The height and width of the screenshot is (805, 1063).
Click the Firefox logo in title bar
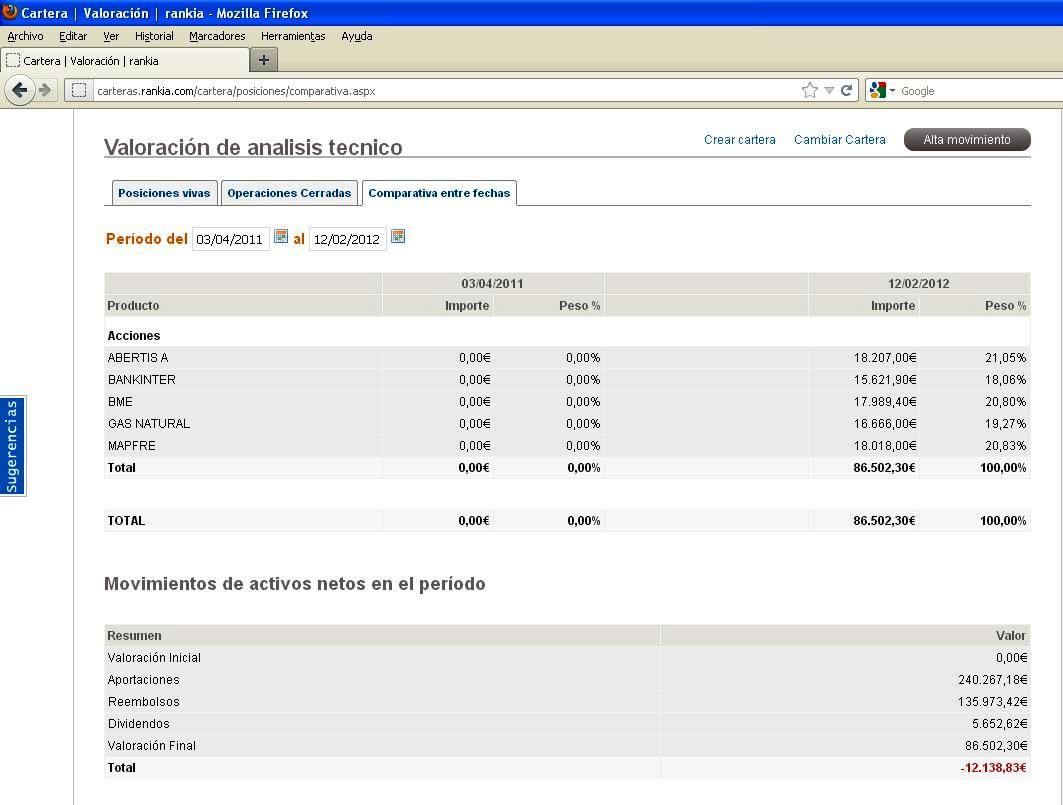coord(9,12)
